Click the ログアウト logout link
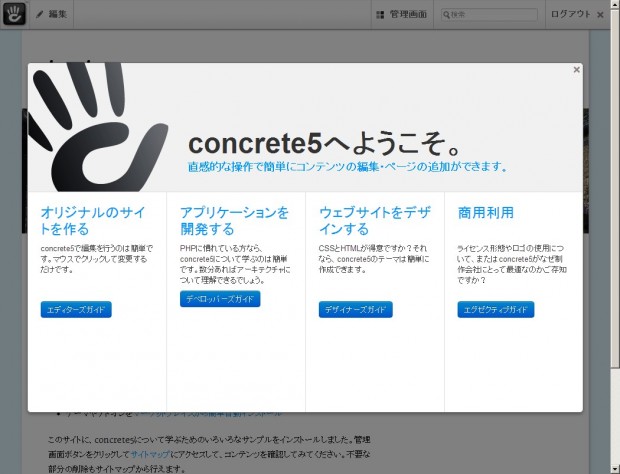The height and width of the screenshot is (474, 620). click(x=570, y=14)
